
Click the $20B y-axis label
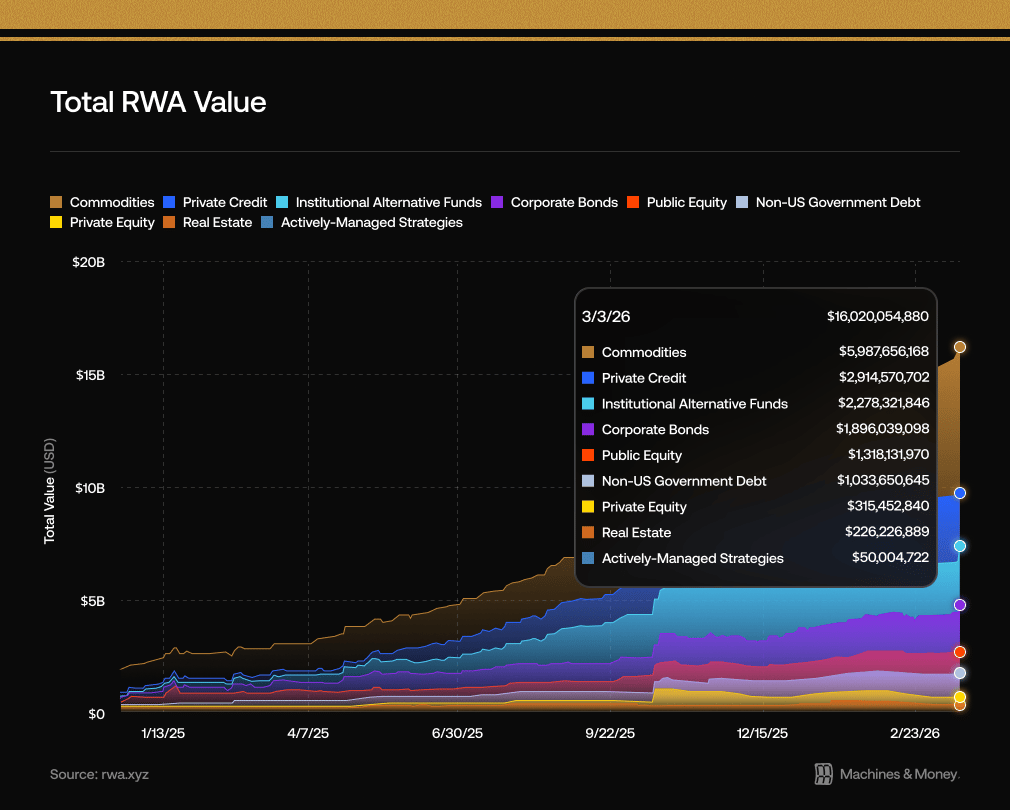[x=89, y=262]
